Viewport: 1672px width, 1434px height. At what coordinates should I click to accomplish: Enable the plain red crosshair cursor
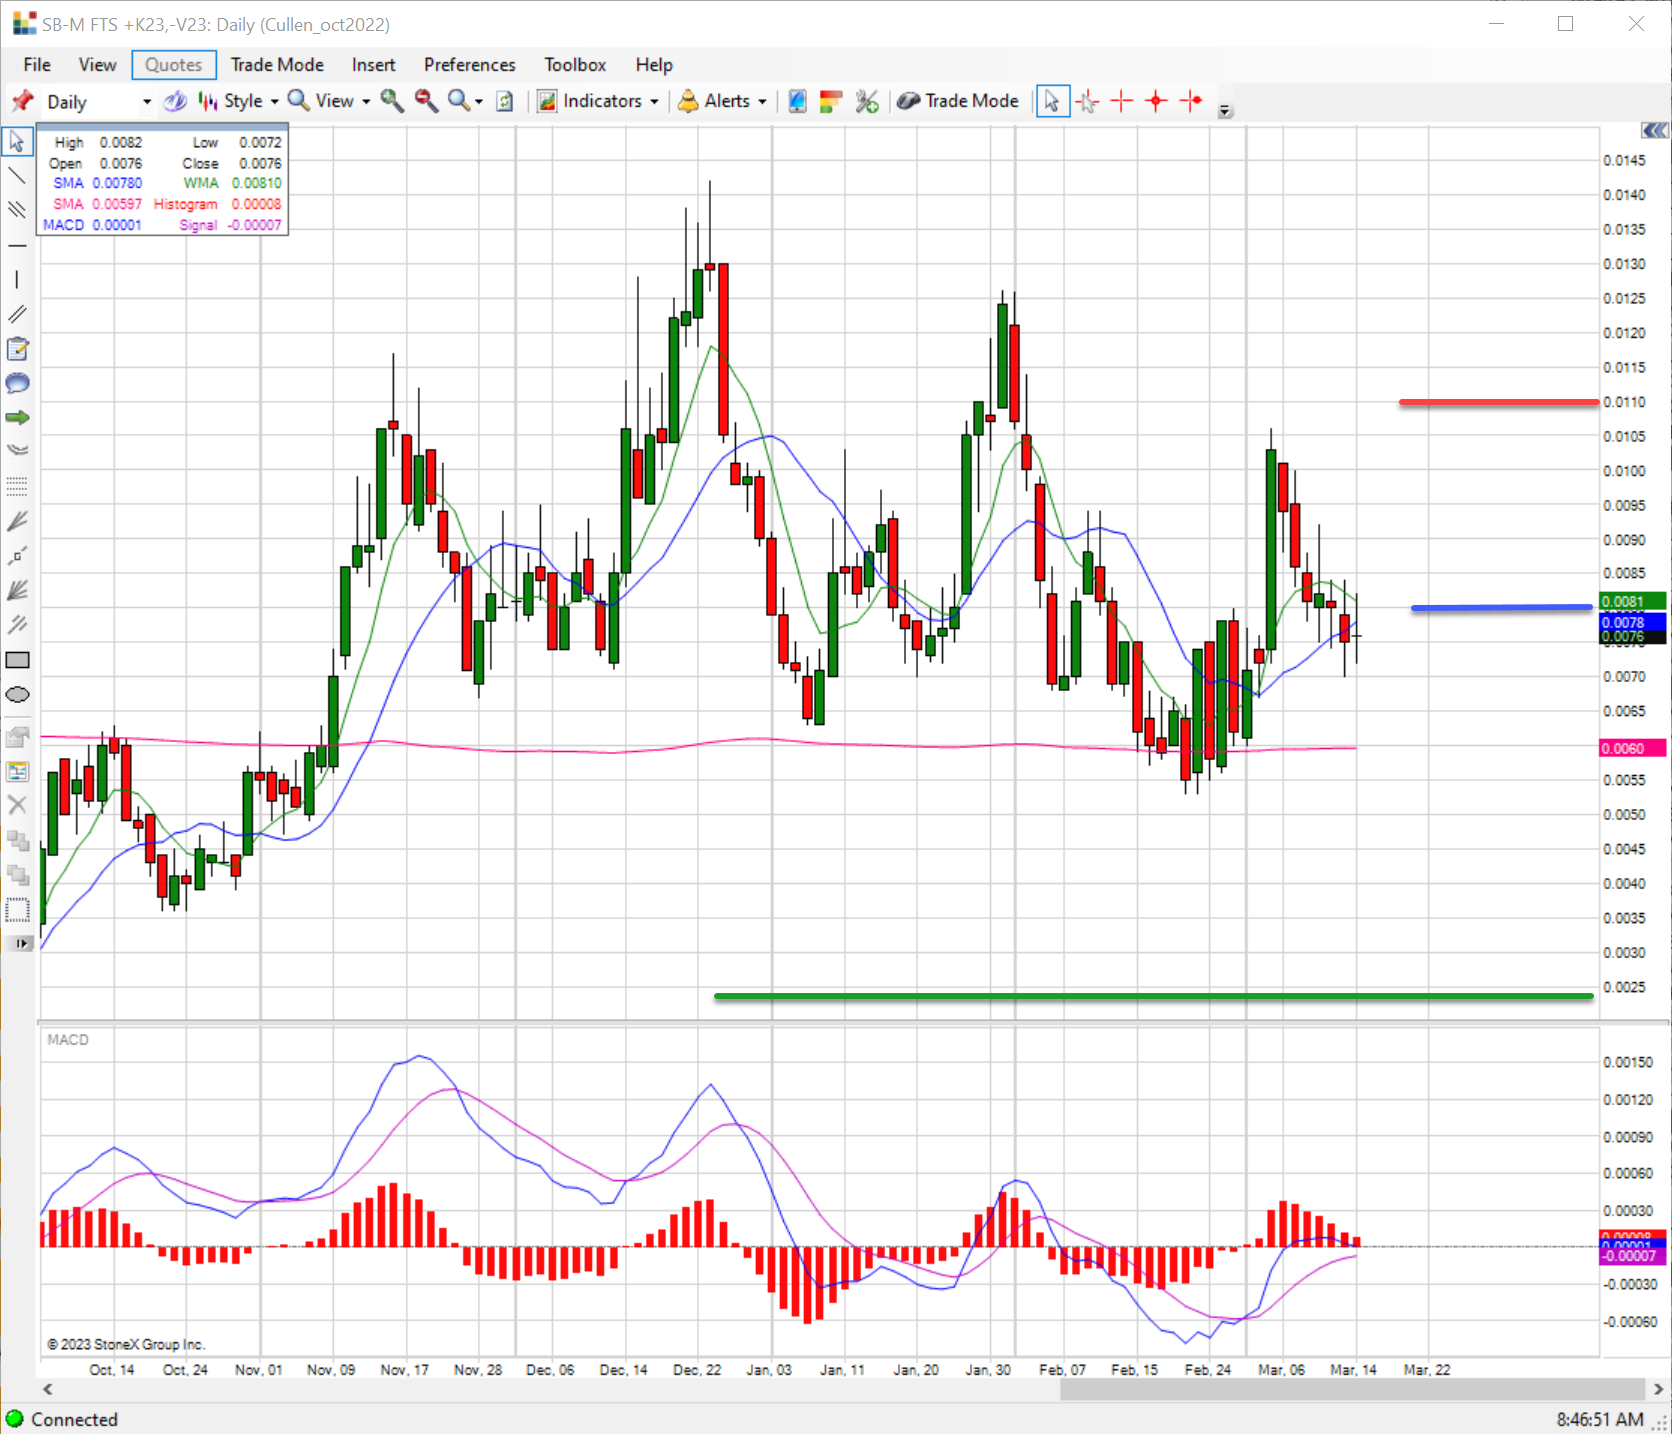coord(1122,101)
